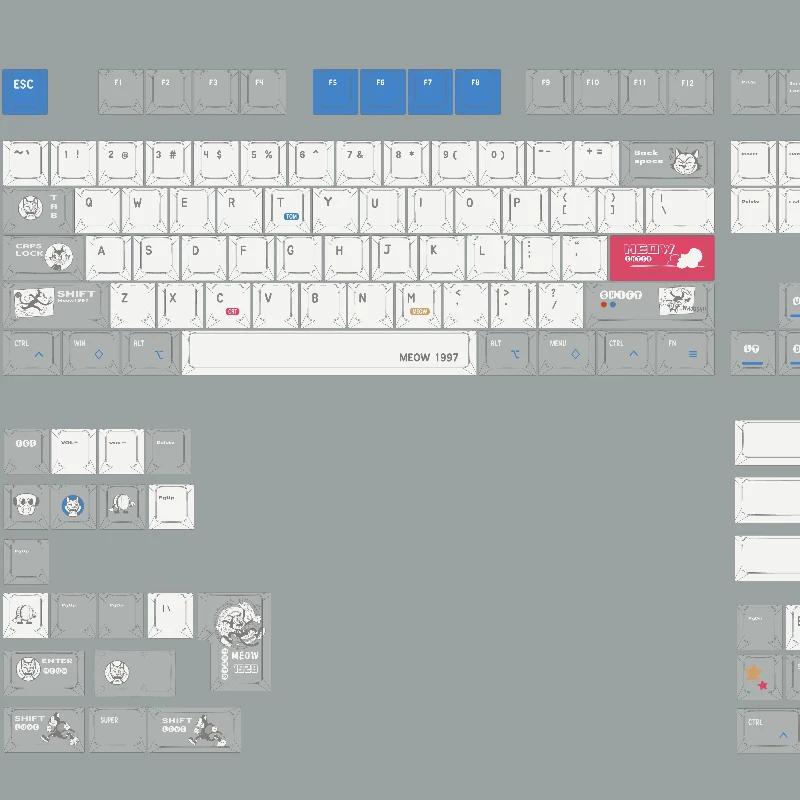Click the blue F8 keycap
The width and height of the screenshot is (800, 800).
[x=478, y=92]
